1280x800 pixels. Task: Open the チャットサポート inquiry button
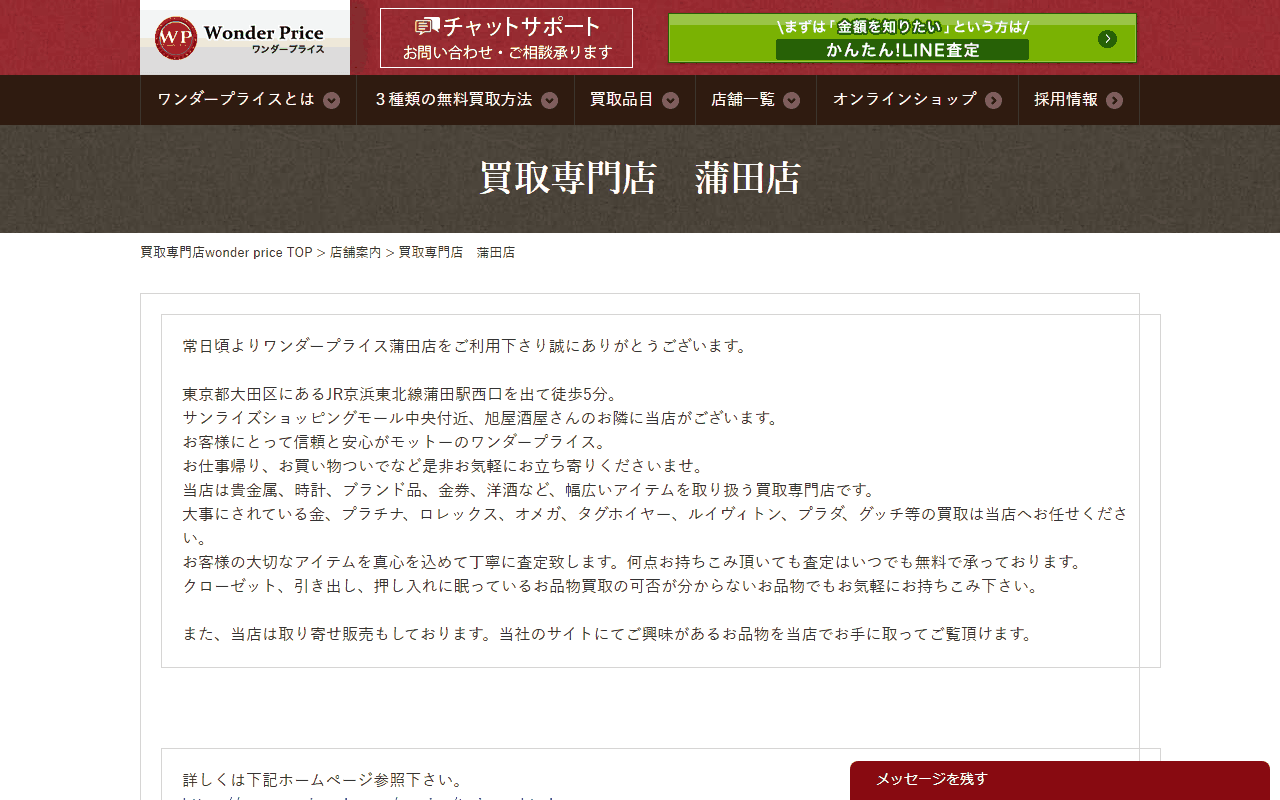(506, 38)
